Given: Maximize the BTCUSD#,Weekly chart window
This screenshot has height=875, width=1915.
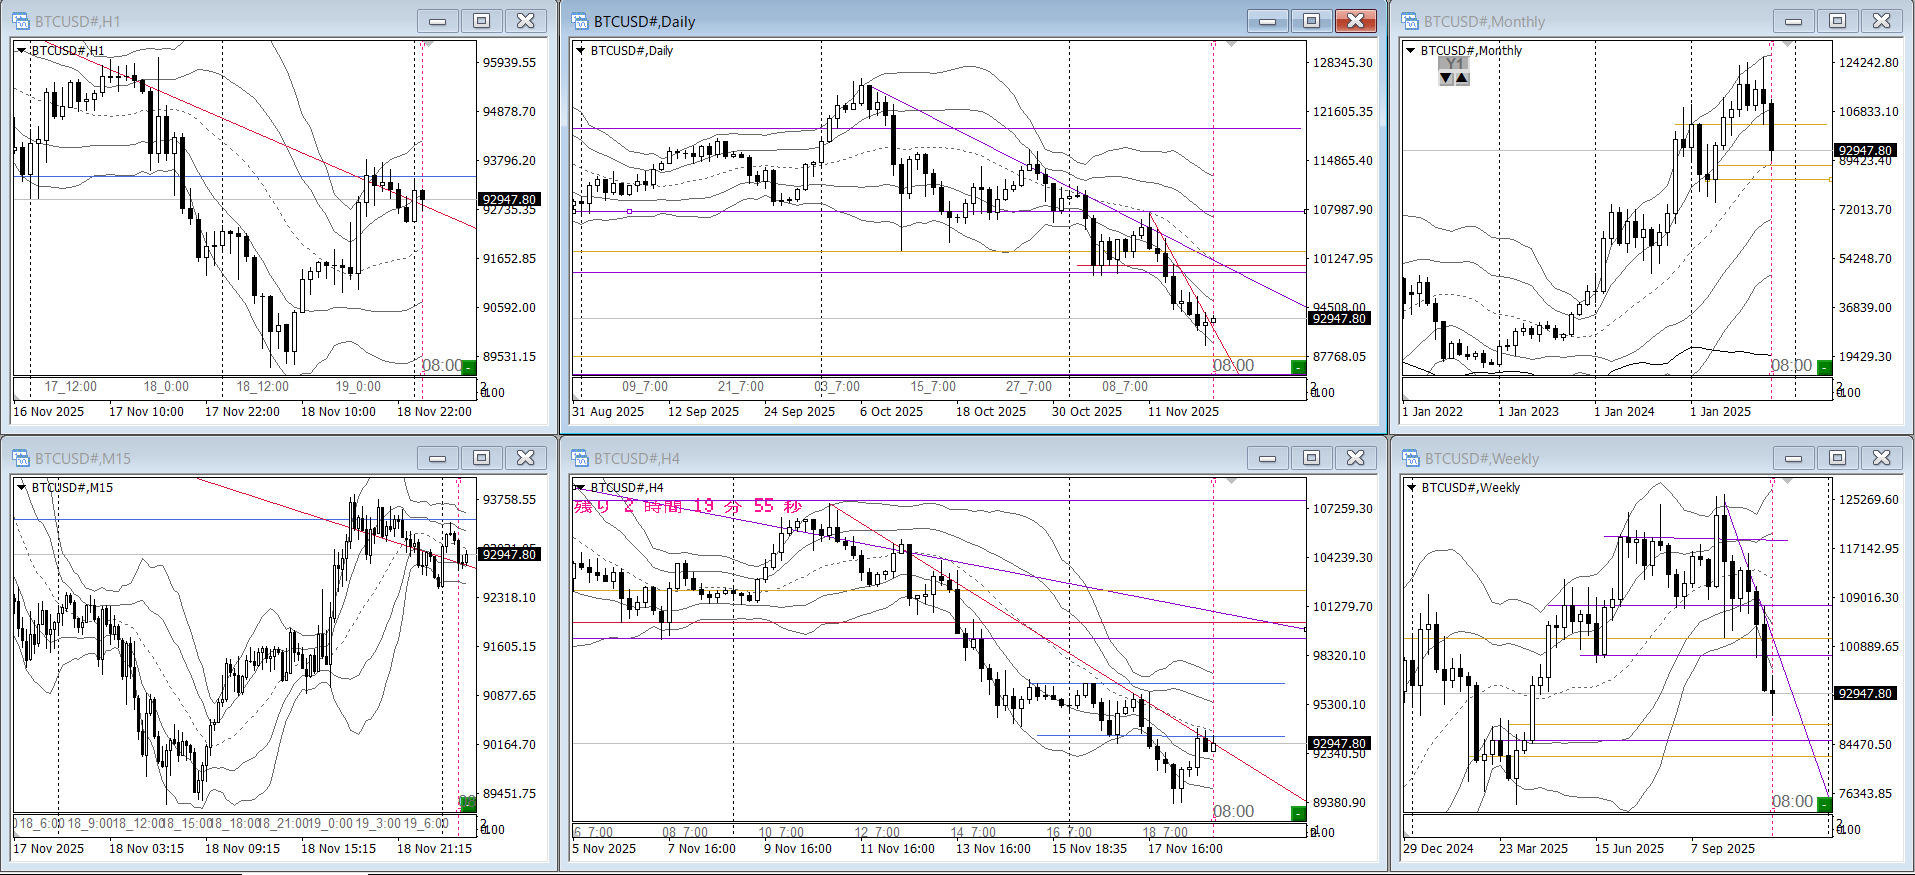Looking at the screenshot, I should 1837,458.
